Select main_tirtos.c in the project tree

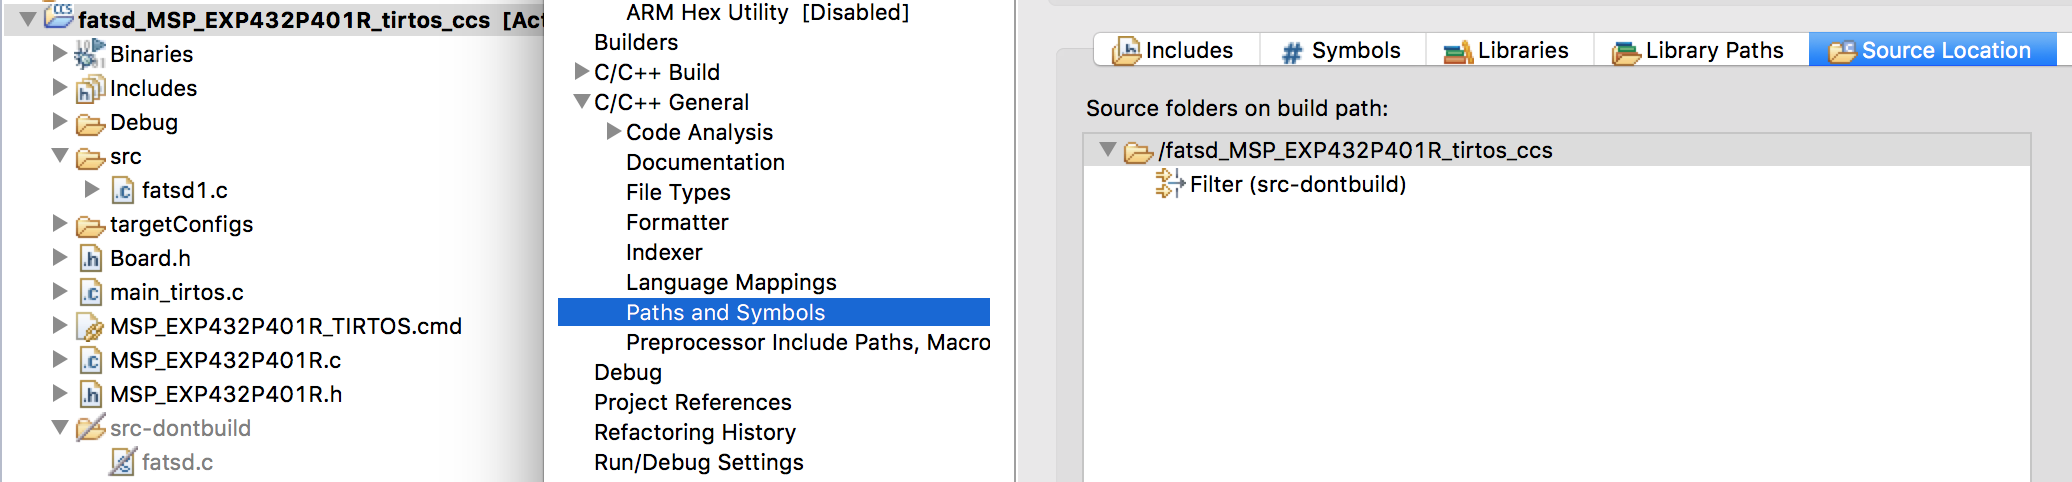[x=177, y=292]
